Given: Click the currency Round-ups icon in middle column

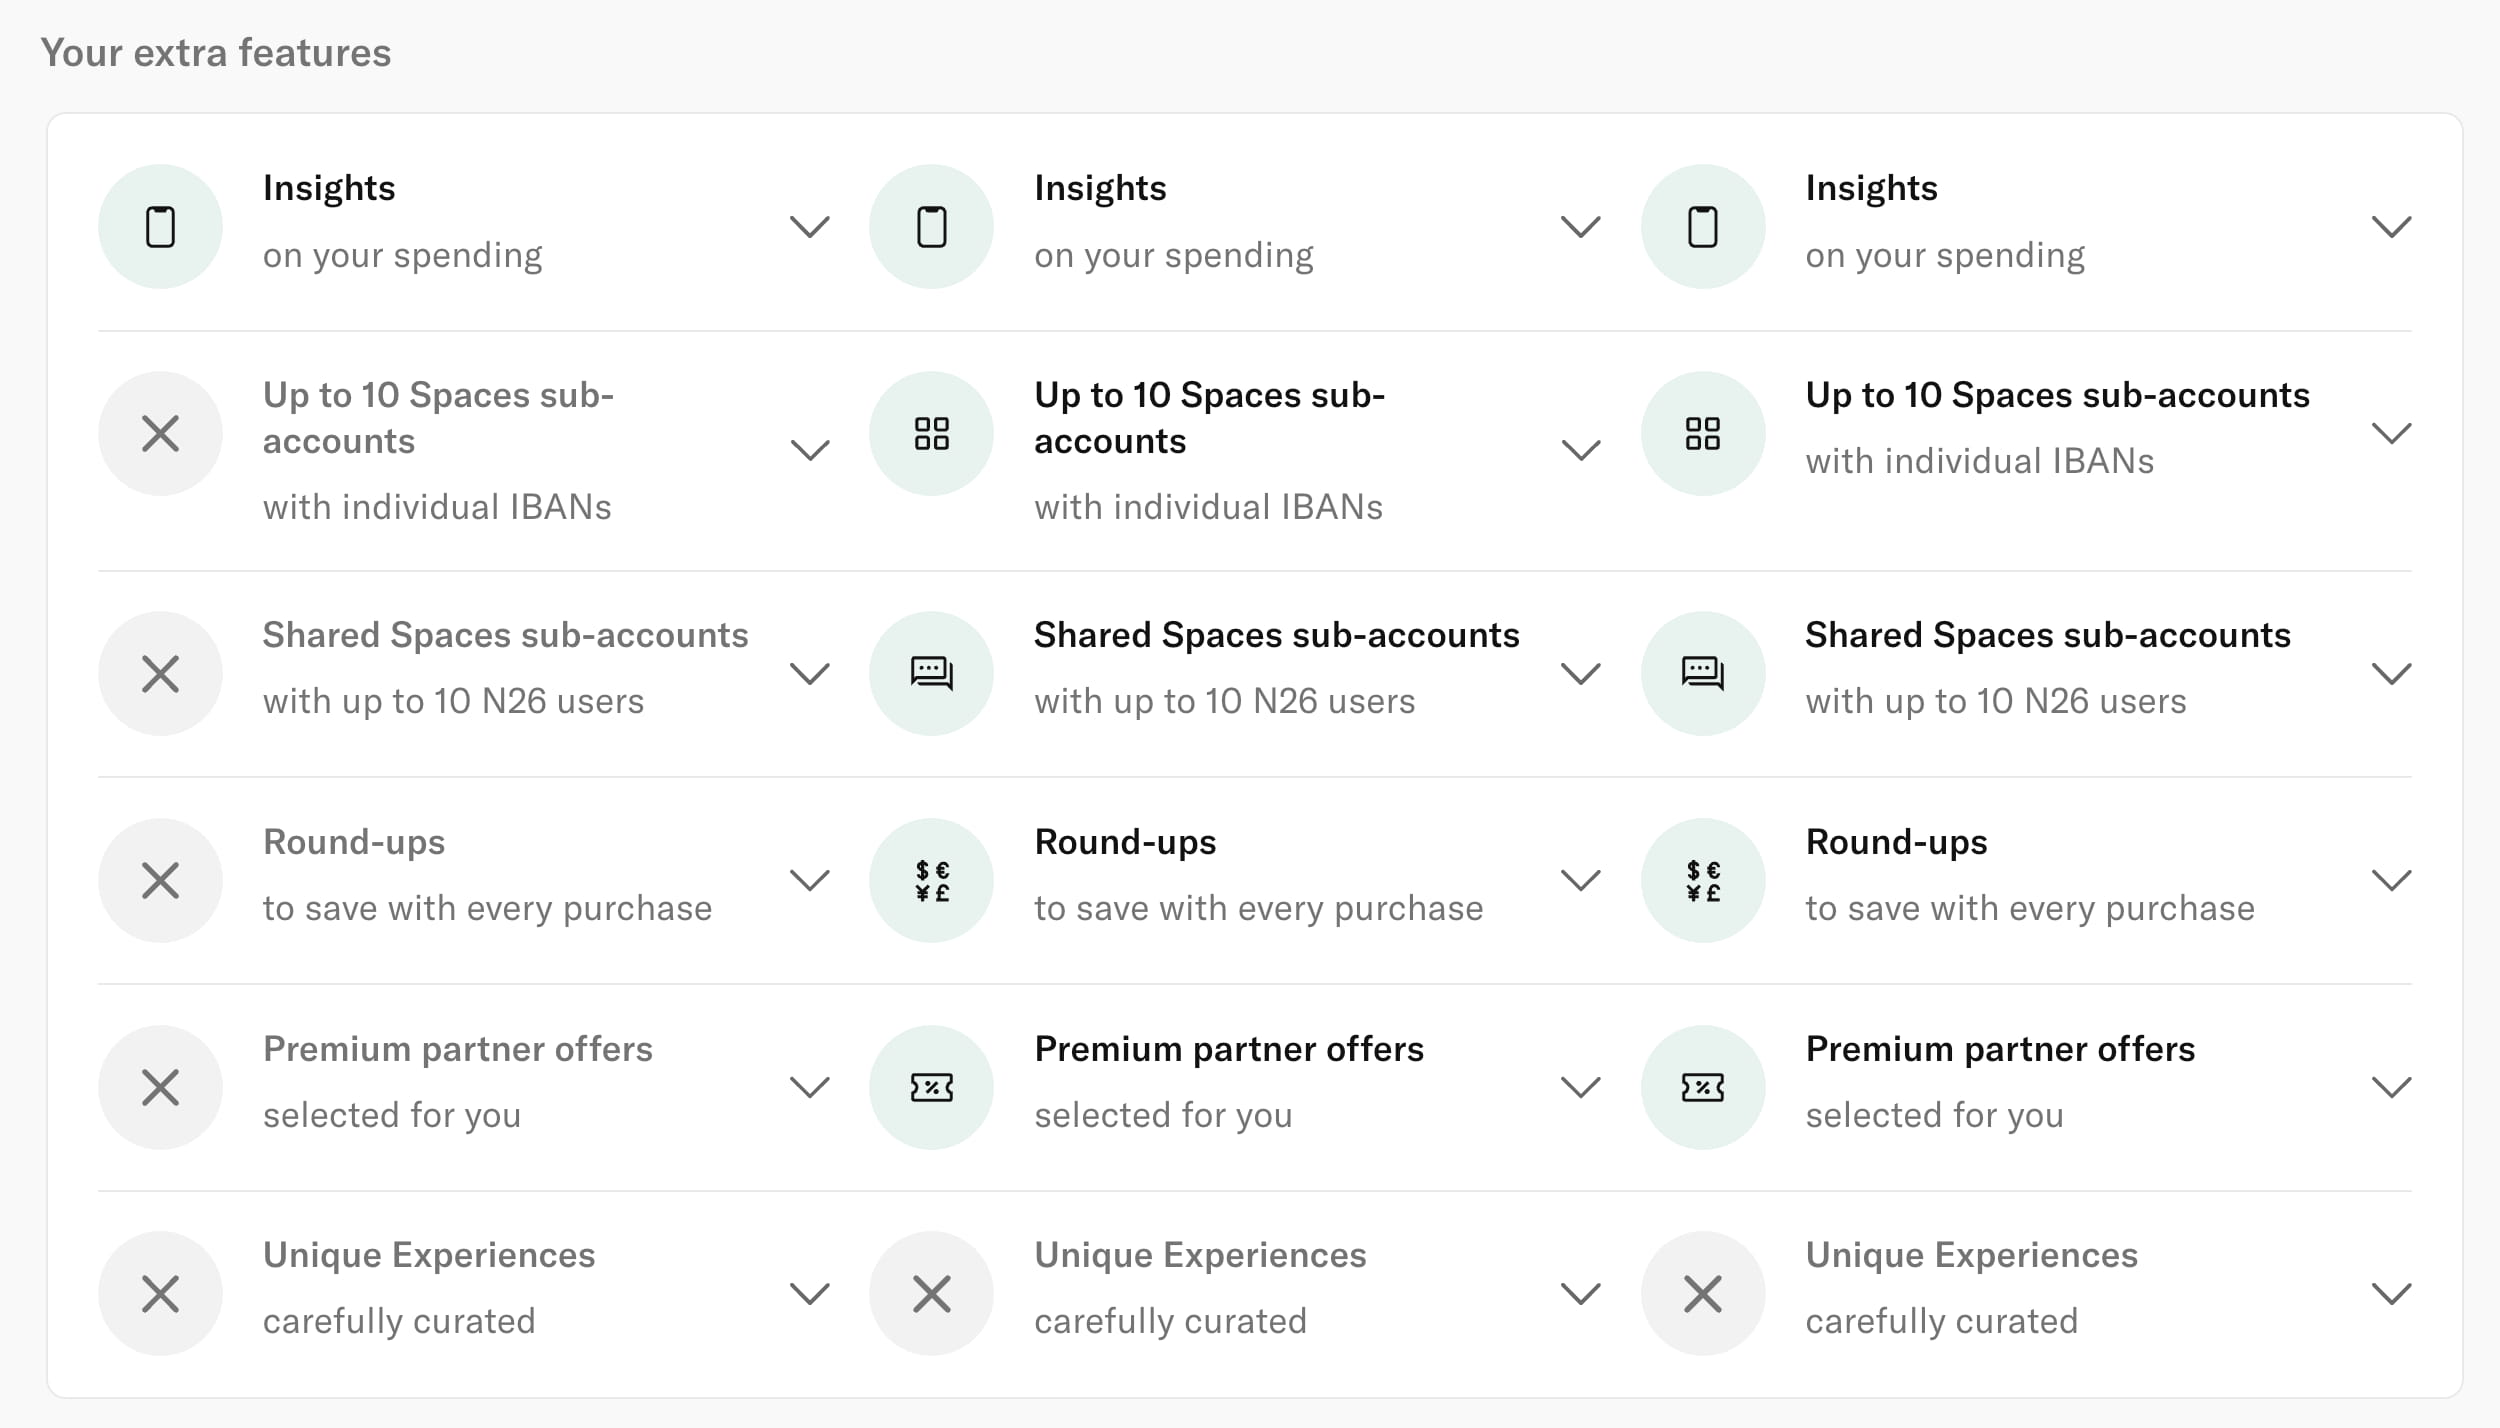Looking at the screenshot, I should coord(931,881).
